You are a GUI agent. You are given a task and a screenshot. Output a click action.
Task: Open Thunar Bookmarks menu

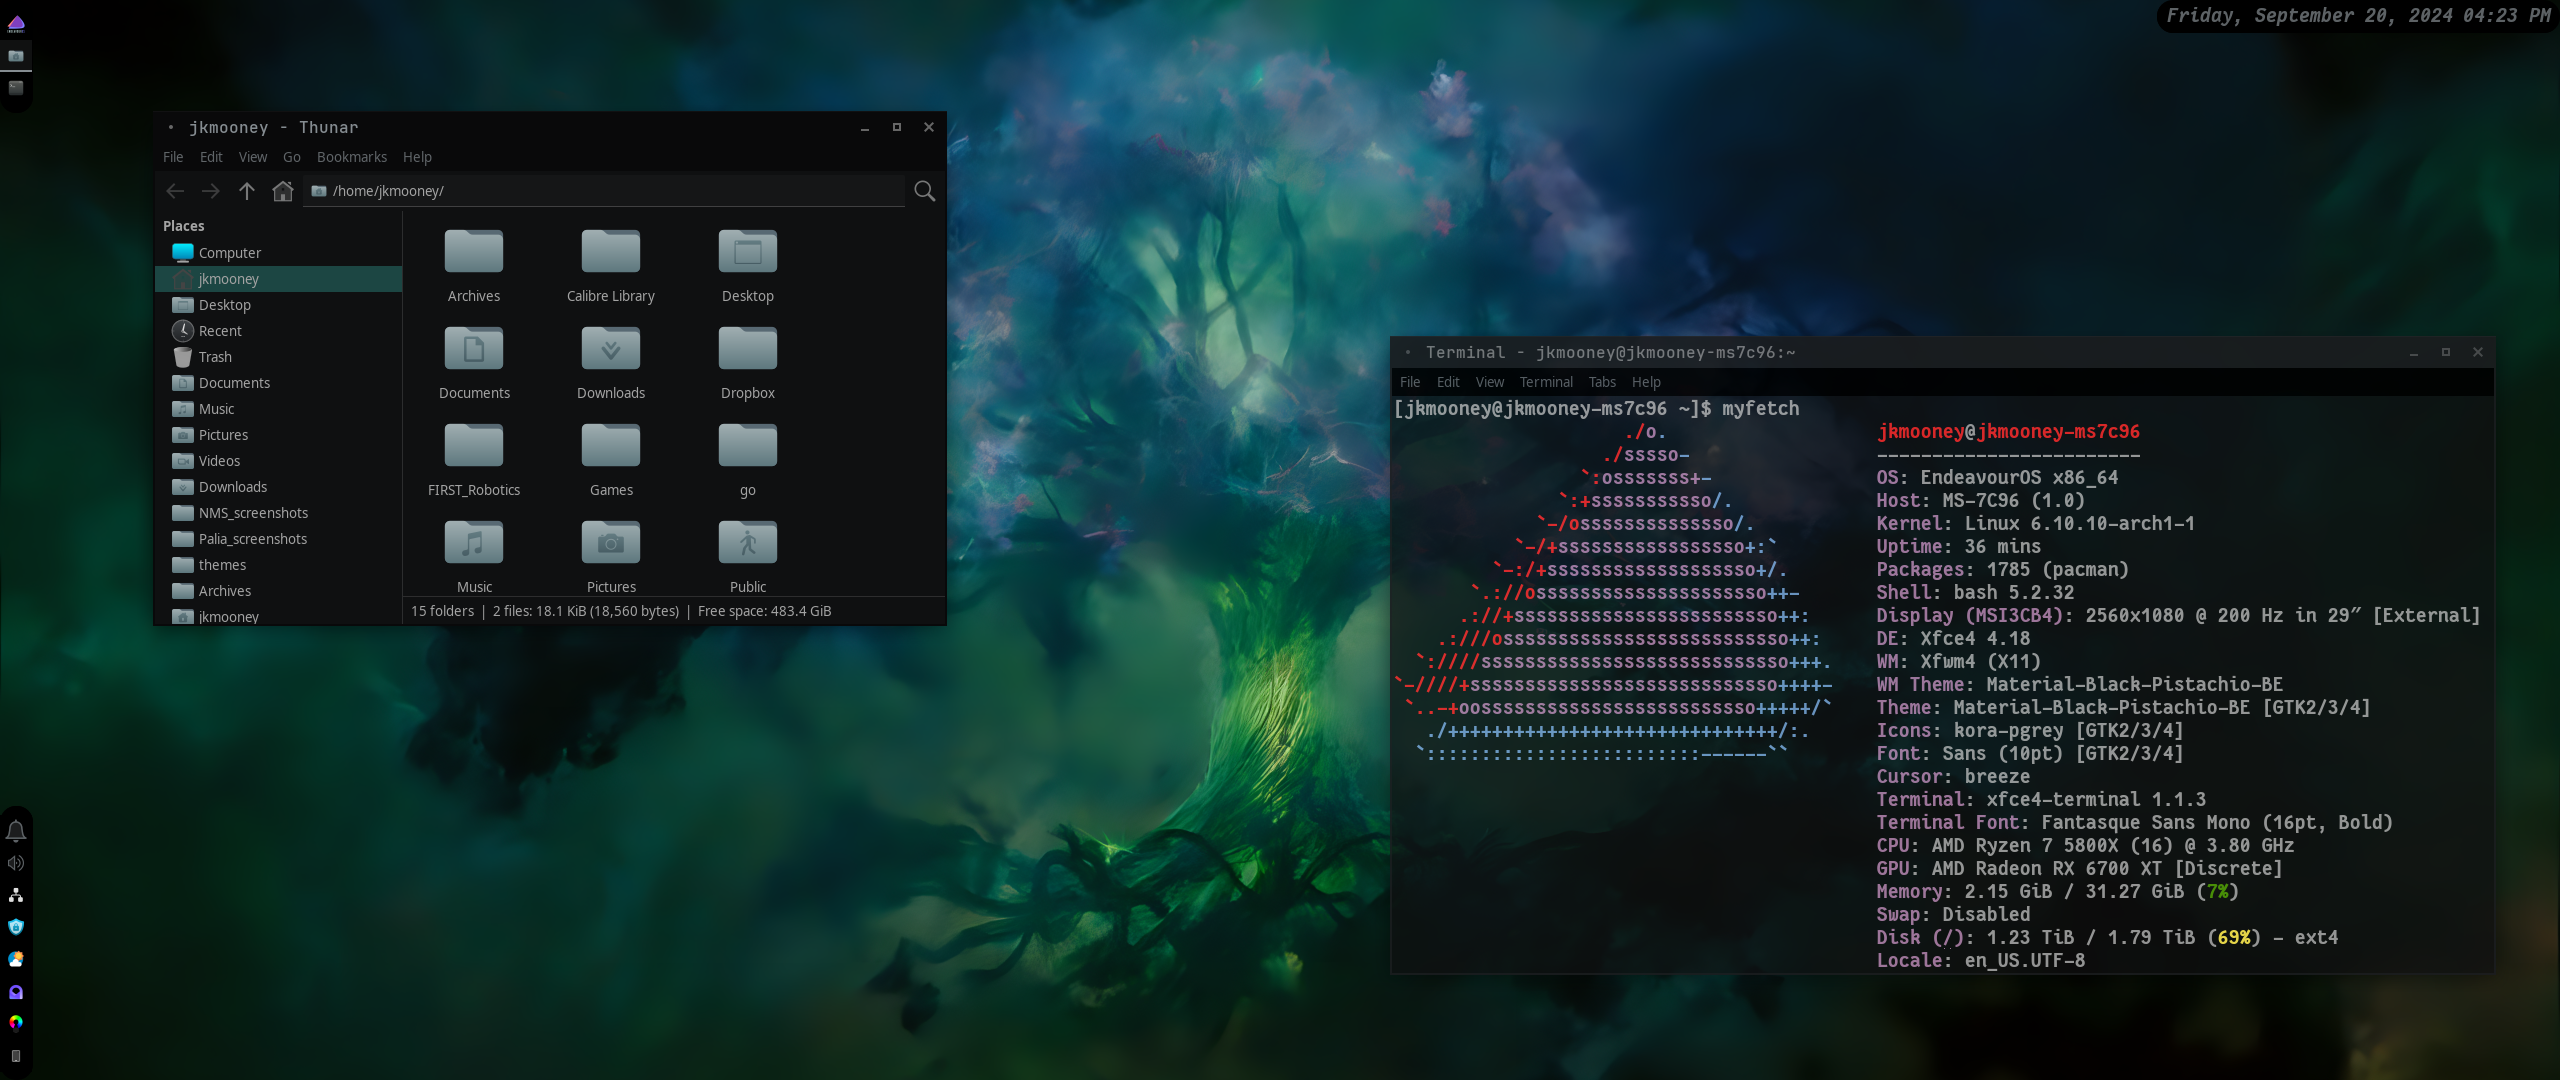point(352,157)
